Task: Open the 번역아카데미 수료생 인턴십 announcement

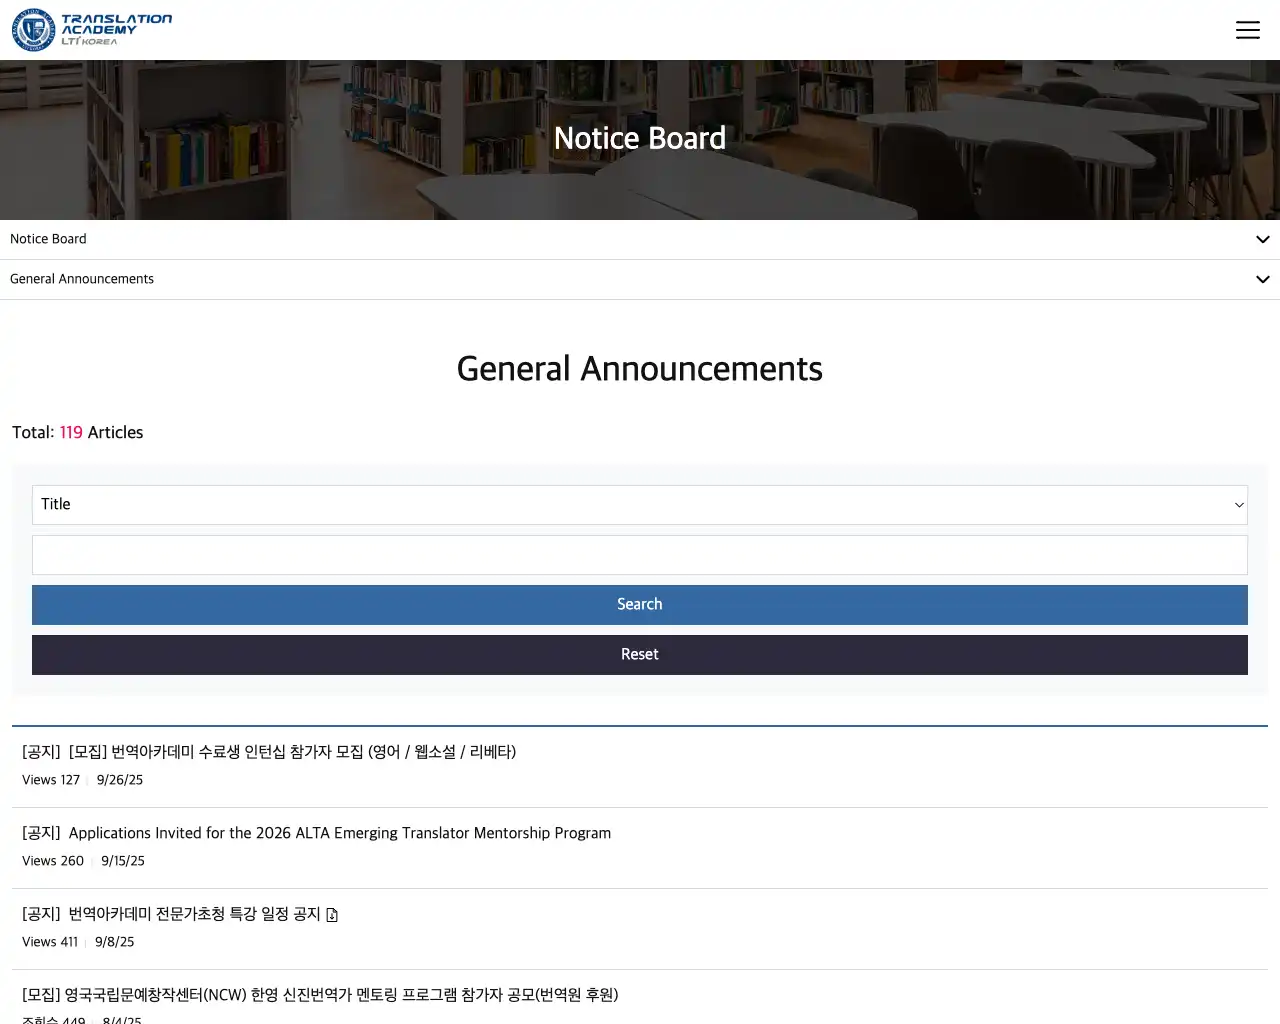Action: (x=292, y=752)
